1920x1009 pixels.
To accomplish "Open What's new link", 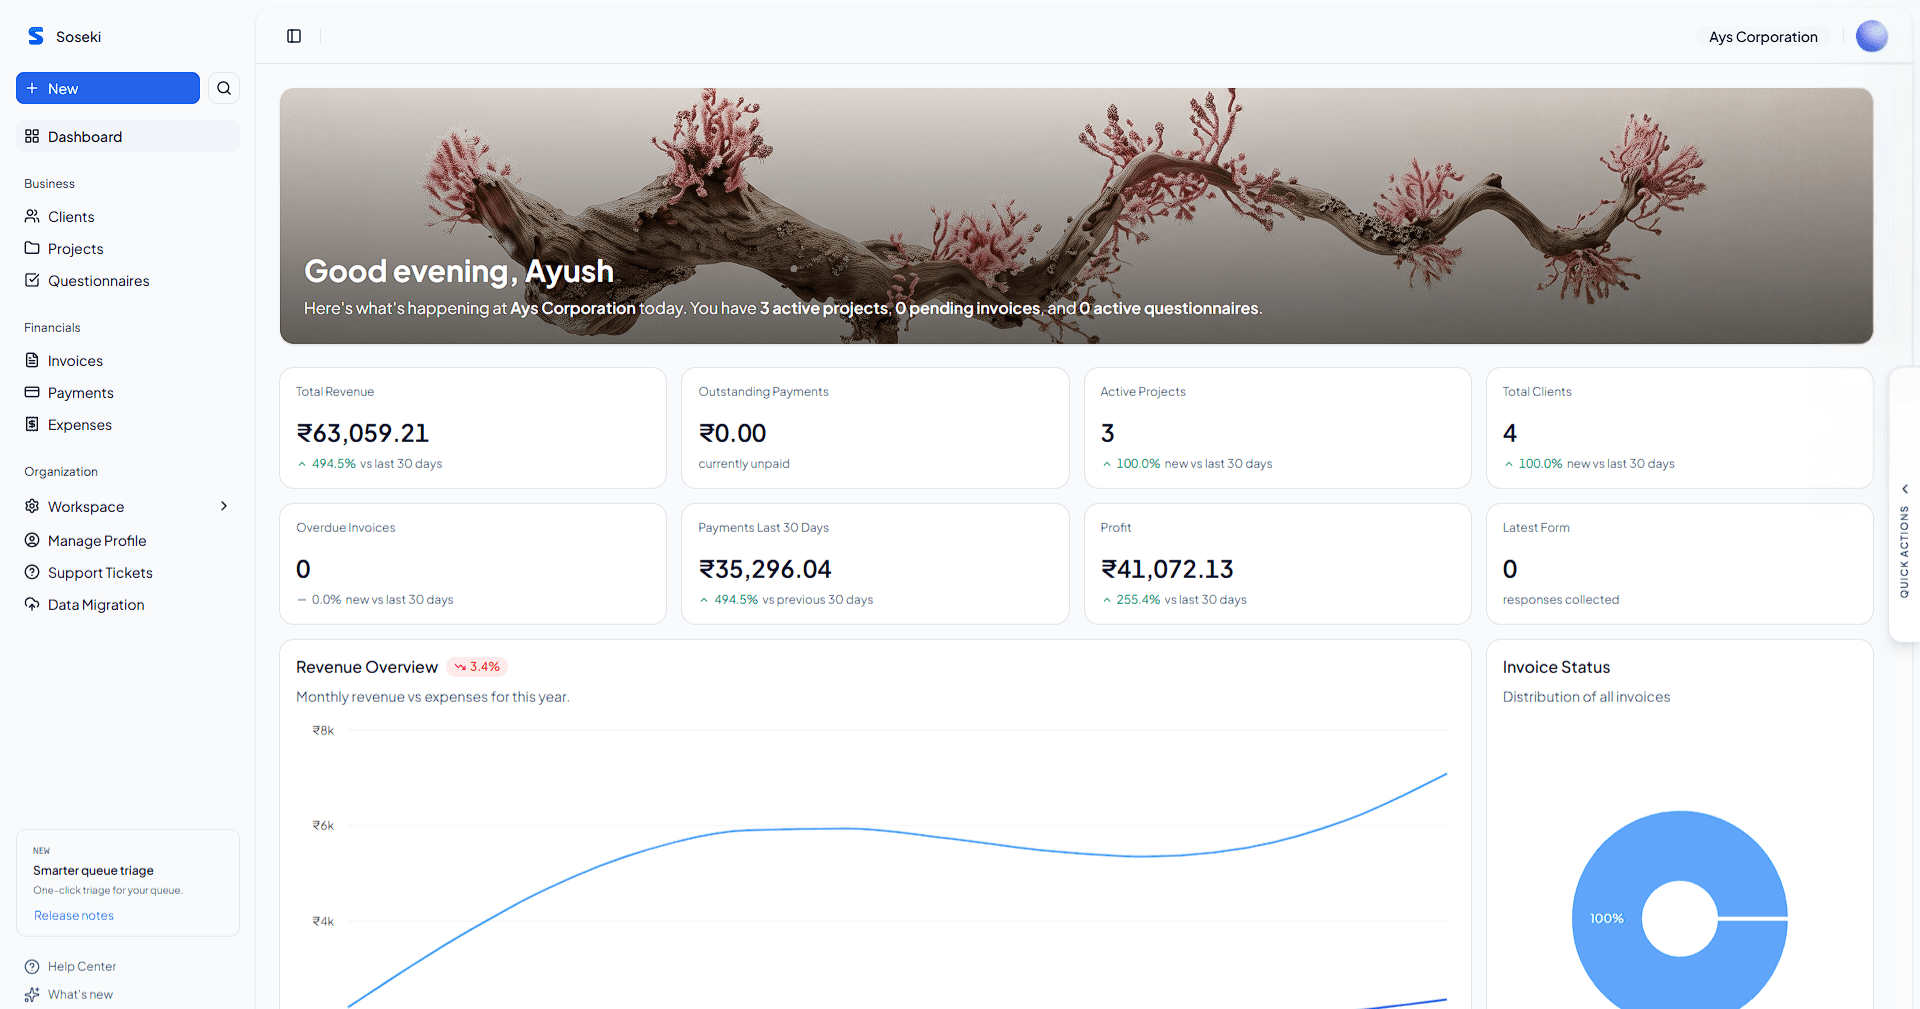I will [x=80, y=994].
